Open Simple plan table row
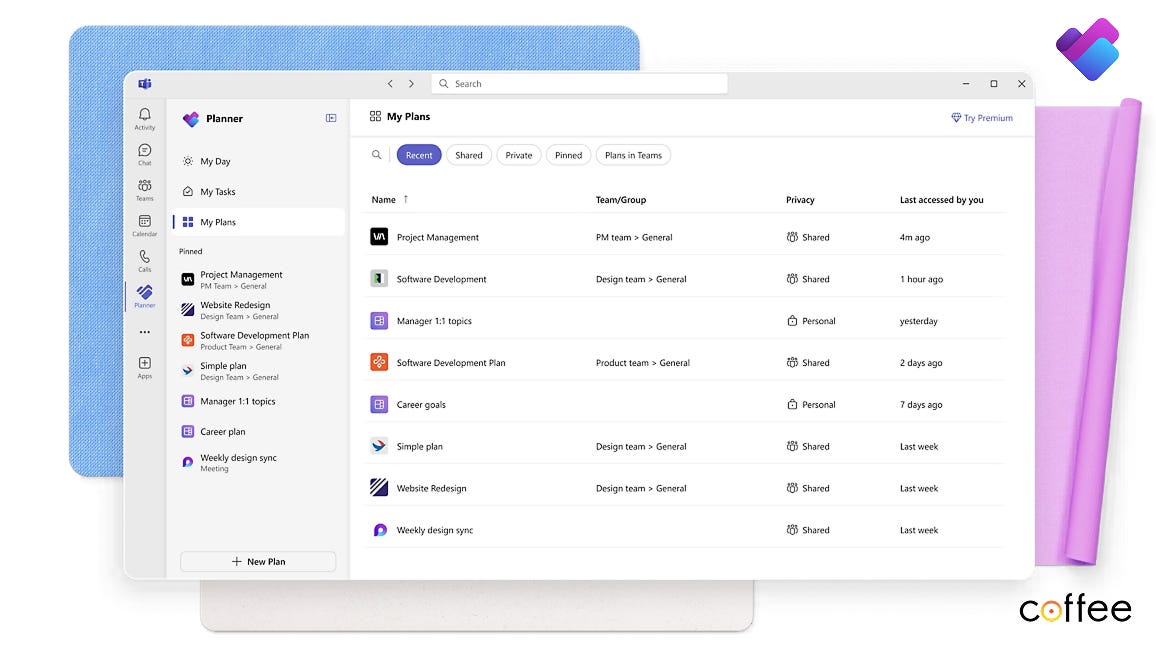The image size is (1156, 650). pos(686,447)
